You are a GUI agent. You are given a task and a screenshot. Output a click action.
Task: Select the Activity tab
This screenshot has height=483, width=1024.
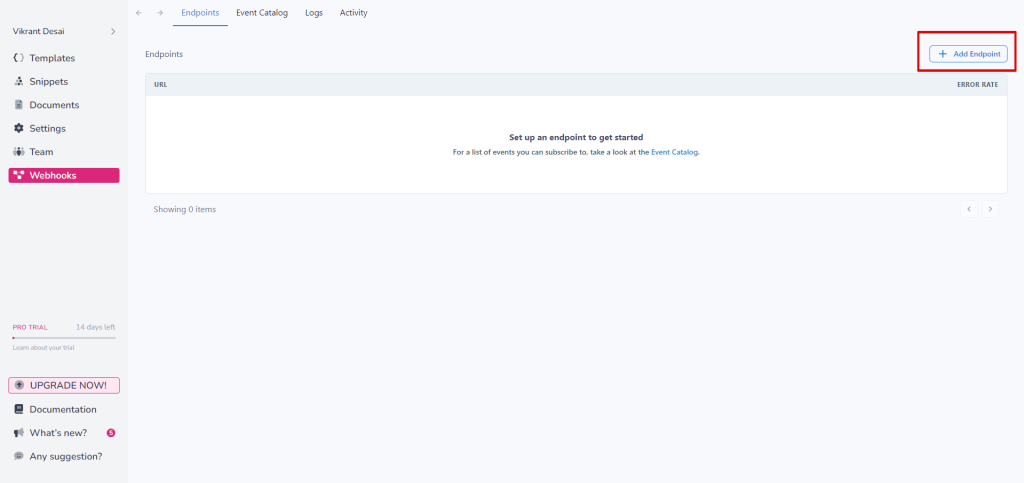(x=353, y=13)
